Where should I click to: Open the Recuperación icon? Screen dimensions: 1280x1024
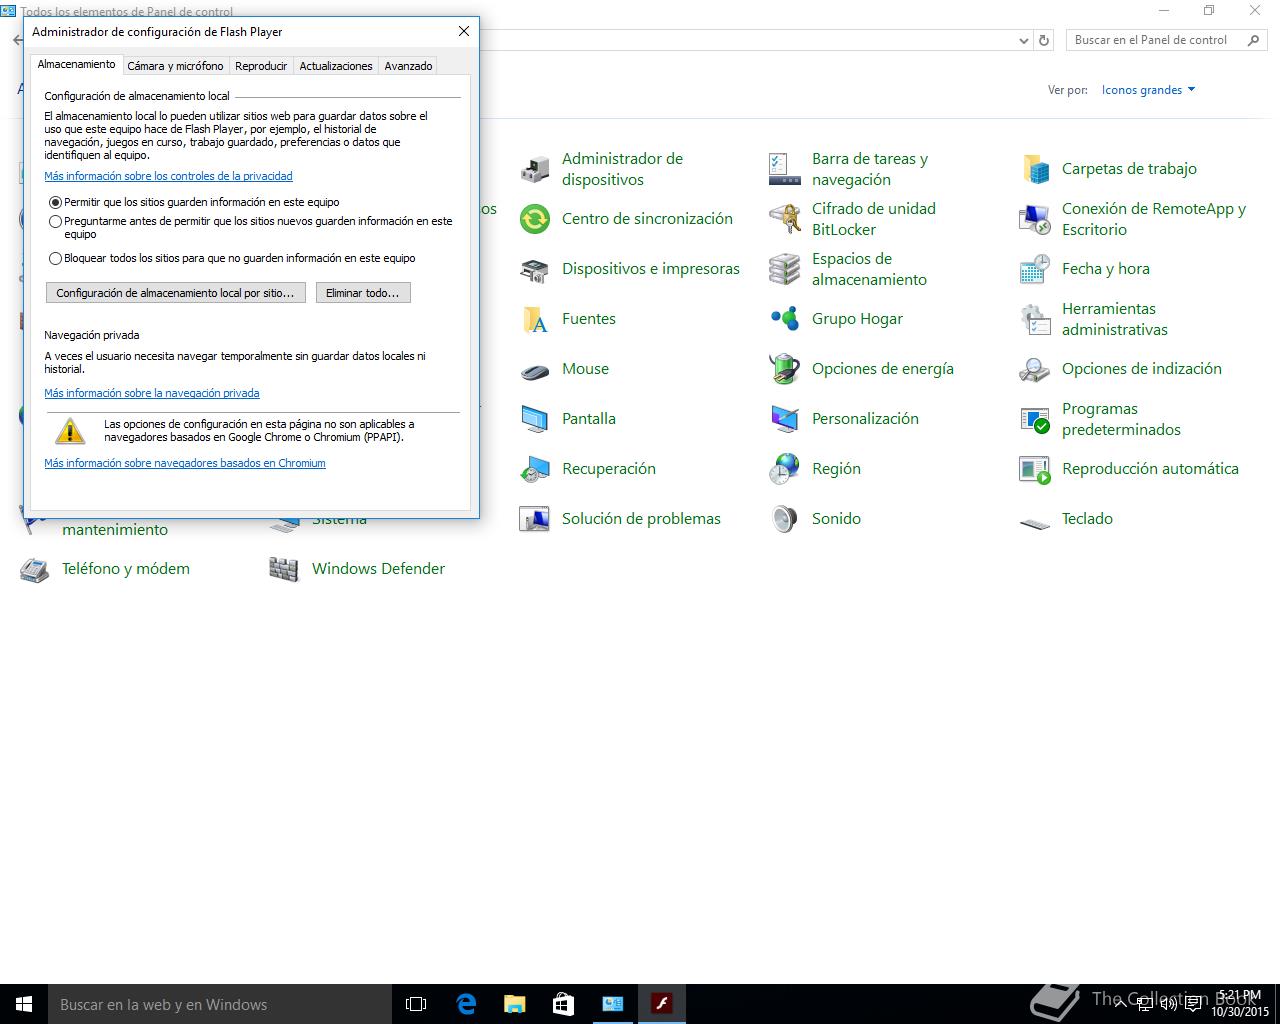pyautogui.click(x=535, y=469)
